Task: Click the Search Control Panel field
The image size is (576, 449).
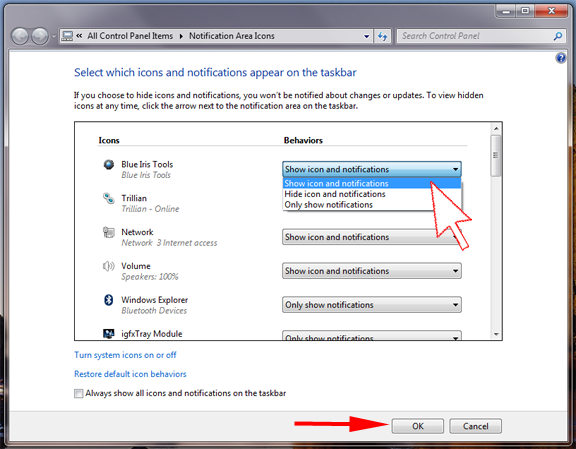Action: (476, 36)
